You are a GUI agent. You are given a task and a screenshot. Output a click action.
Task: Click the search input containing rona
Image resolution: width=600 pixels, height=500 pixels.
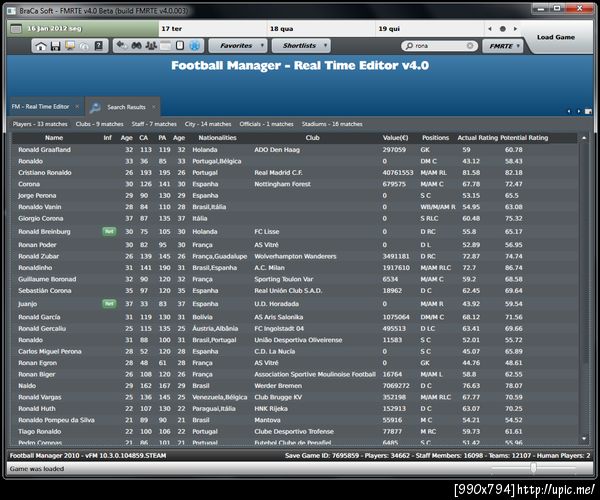tap(439, 46)
